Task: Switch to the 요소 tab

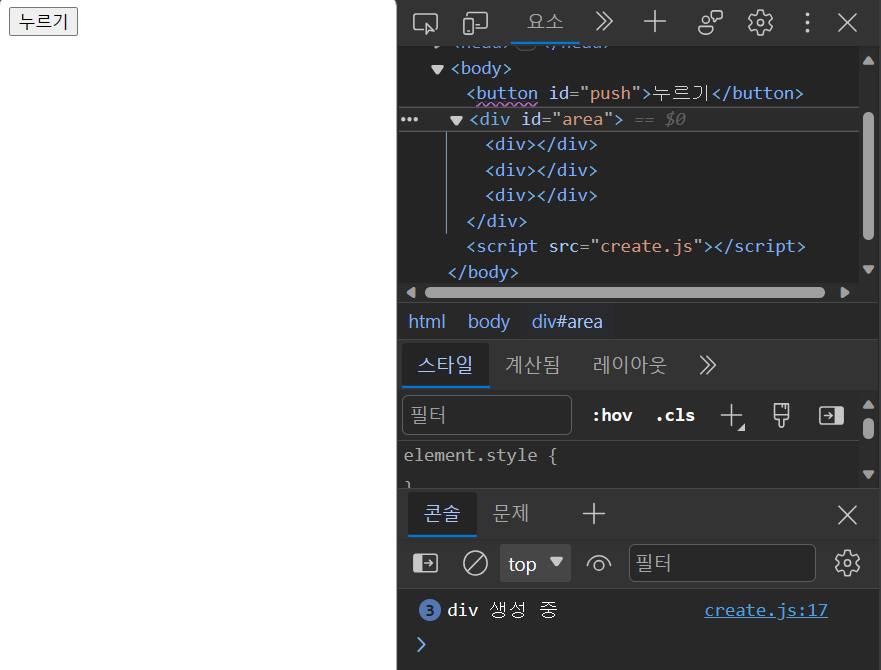Action: [545, 22]
